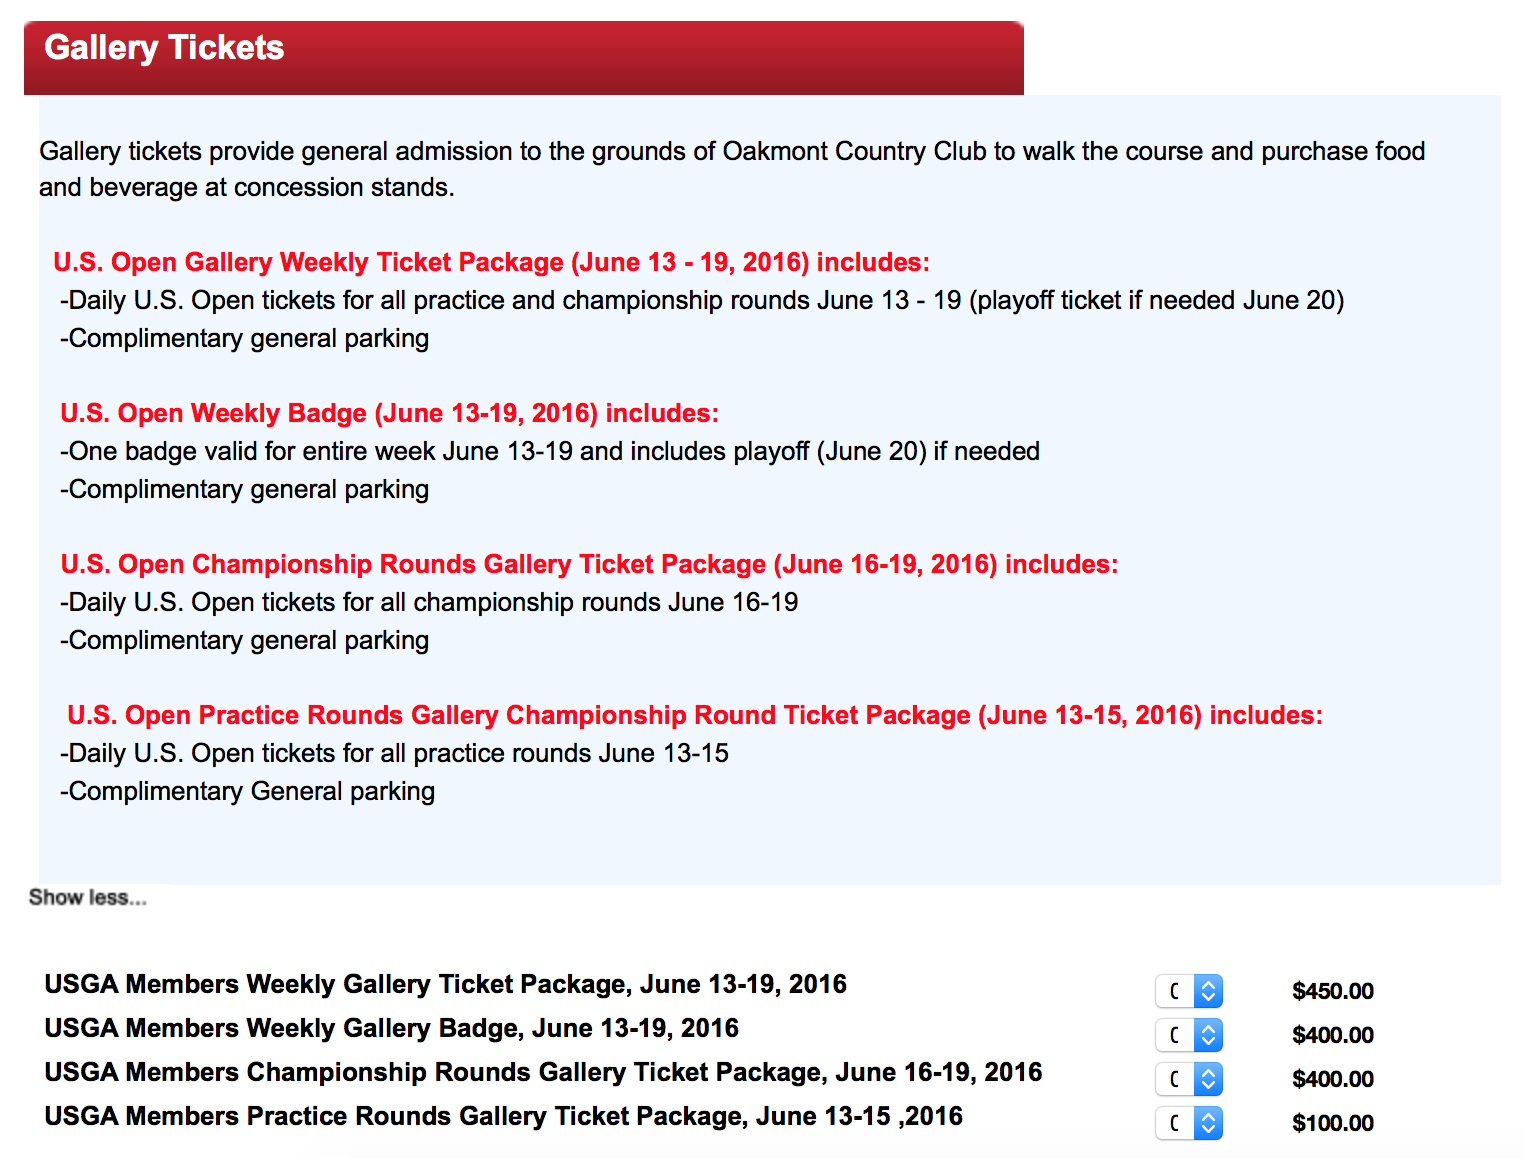Click U.S. Open Championship Rounds Gallery Ticket heading

(x=589, y=565)
